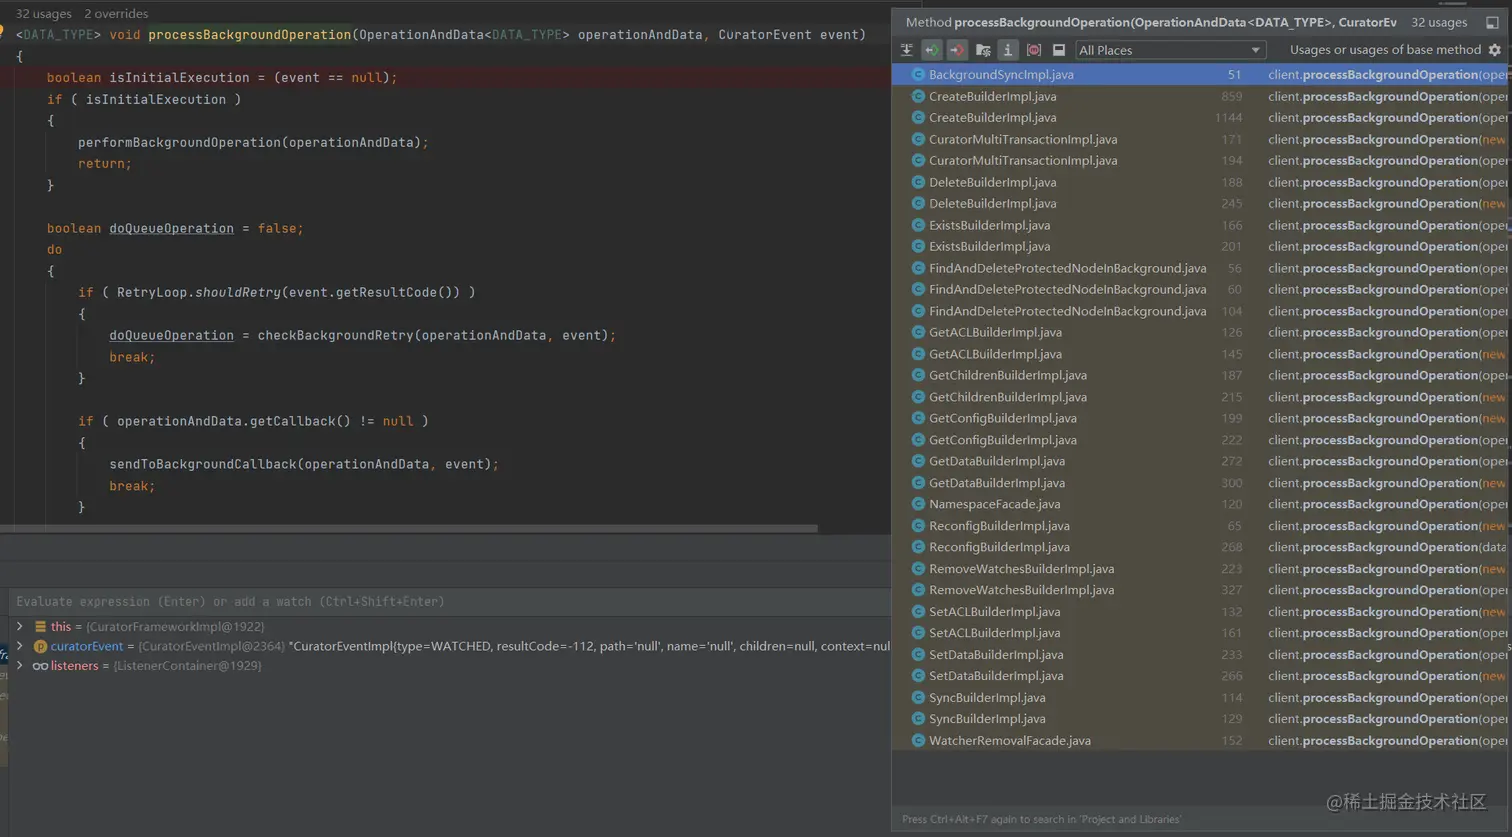Click the class icon beside BackgroundSyncImpl.java
Screen dimensions: 1512x837
918,75
